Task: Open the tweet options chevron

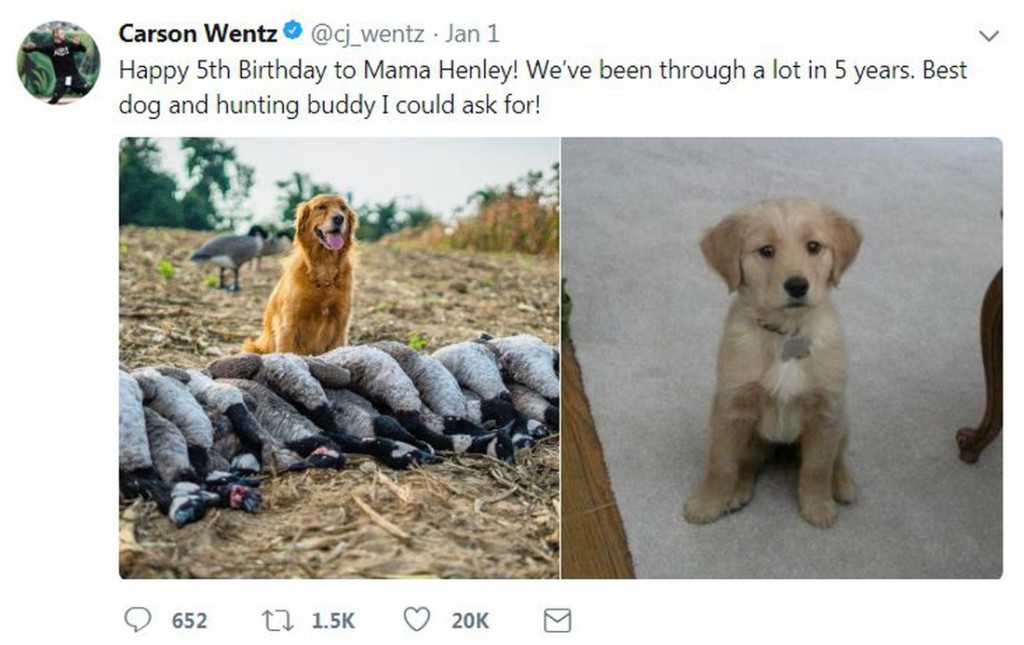Action: [x=989, y=36]
